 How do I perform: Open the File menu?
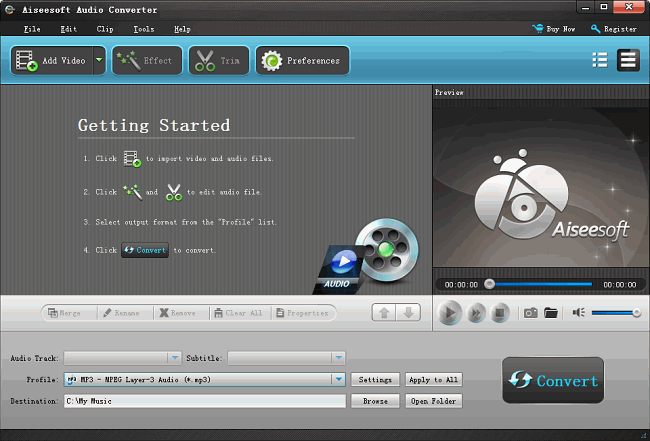pyautogui.click(x=32, y=29)
